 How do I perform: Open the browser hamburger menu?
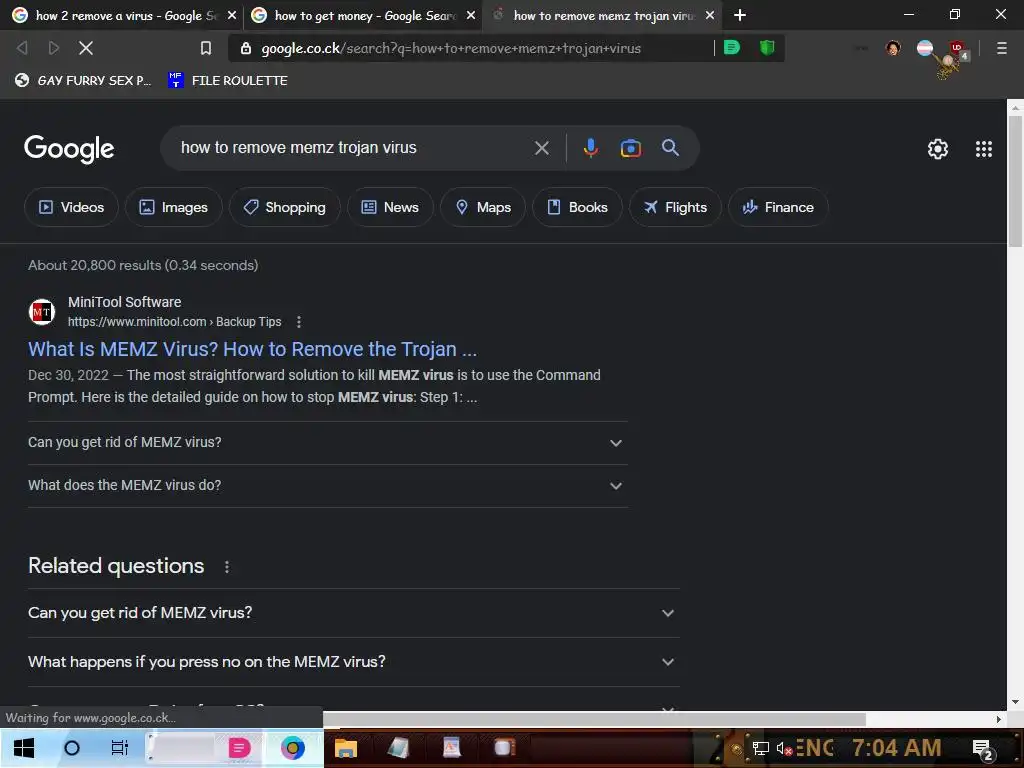point(1001,48)
